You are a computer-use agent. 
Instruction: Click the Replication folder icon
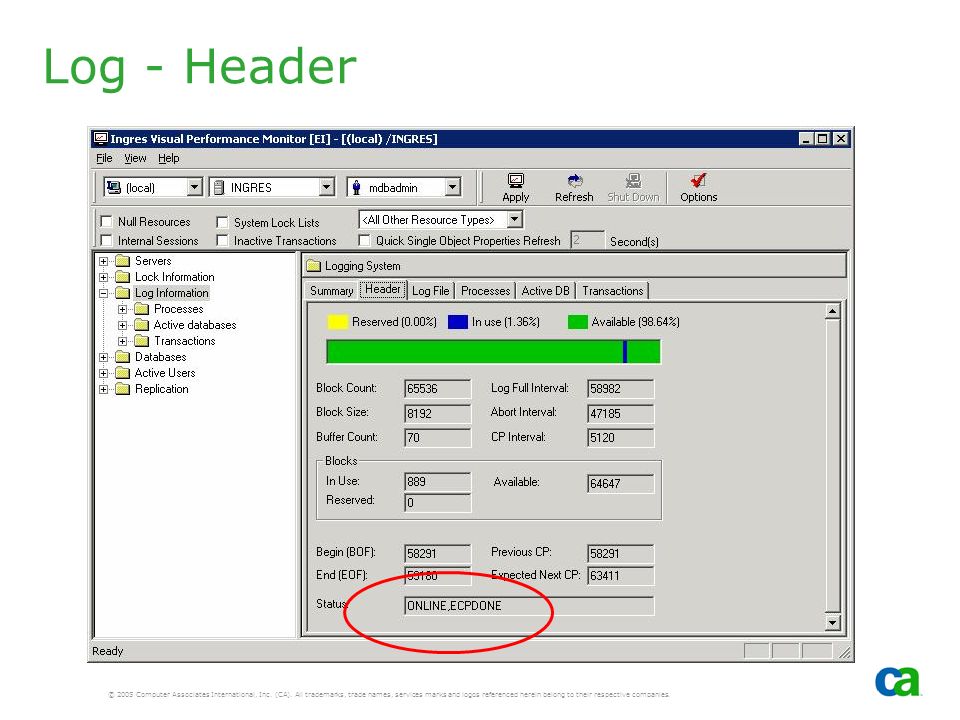pos(122,389)
